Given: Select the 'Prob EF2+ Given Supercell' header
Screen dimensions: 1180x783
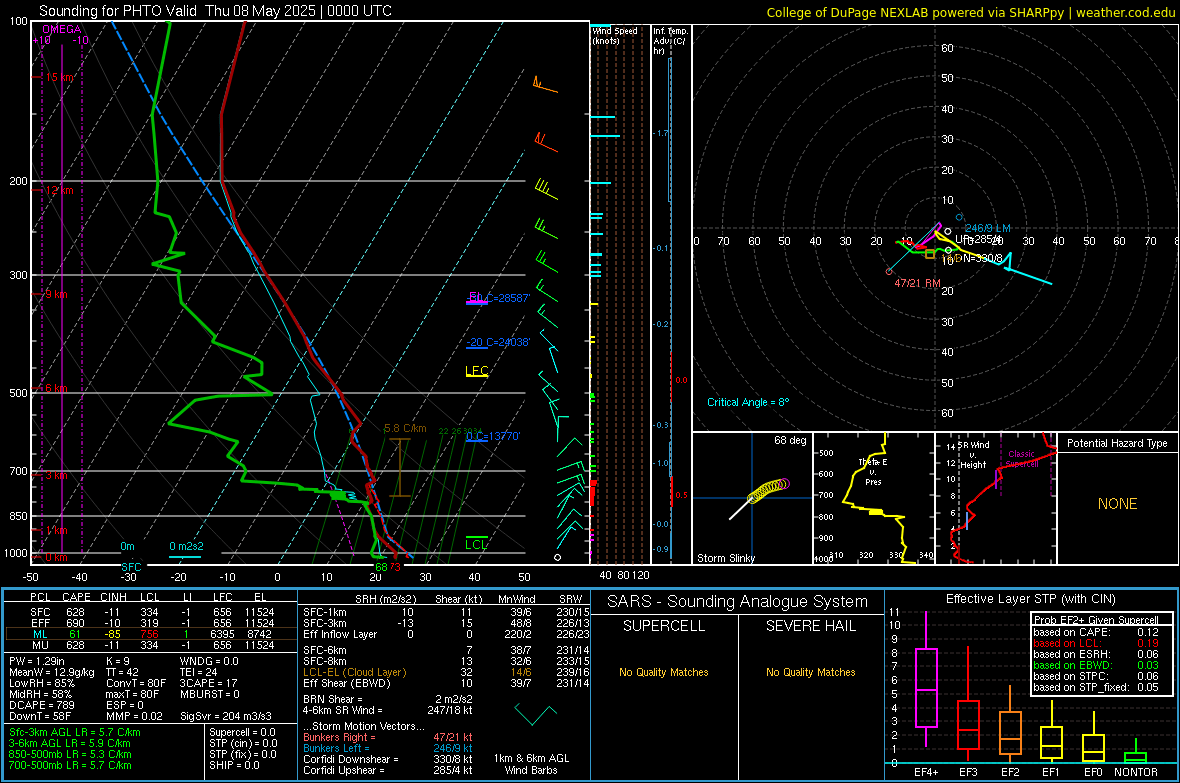Looking at the screenshot, I should coord(1096,620).
